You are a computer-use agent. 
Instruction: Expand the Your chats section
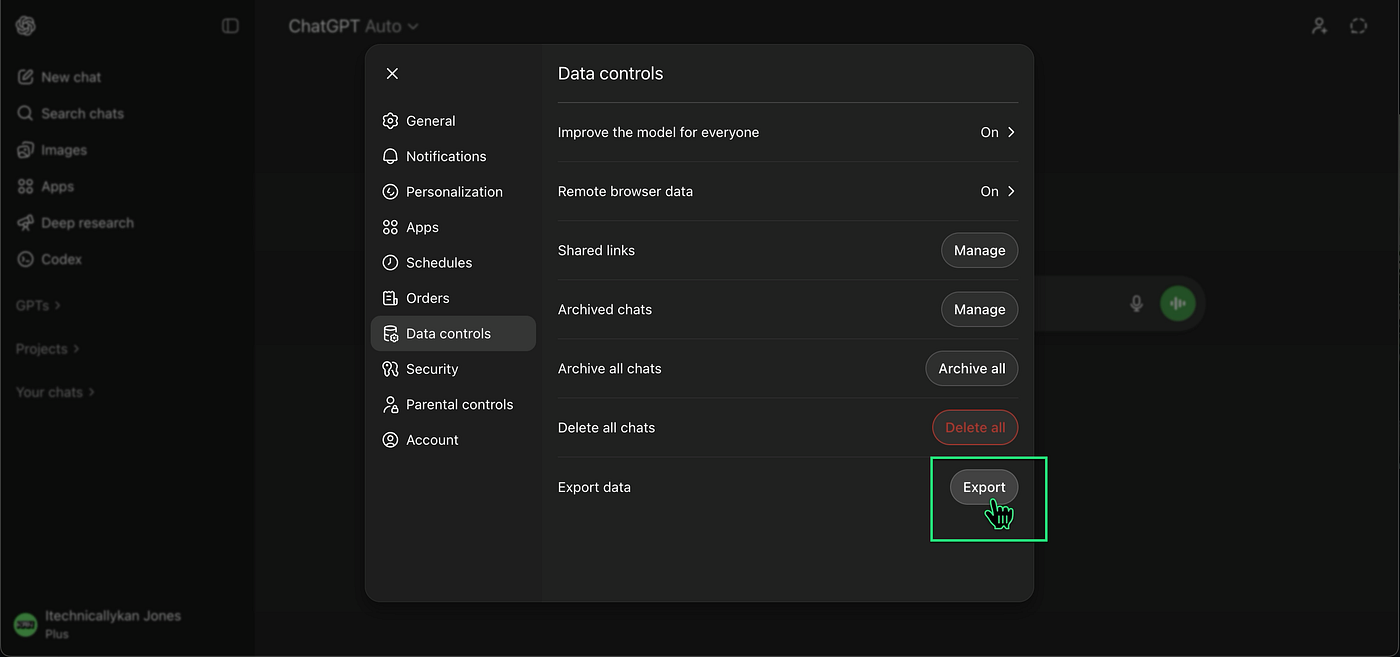click(x=55, y=393)
